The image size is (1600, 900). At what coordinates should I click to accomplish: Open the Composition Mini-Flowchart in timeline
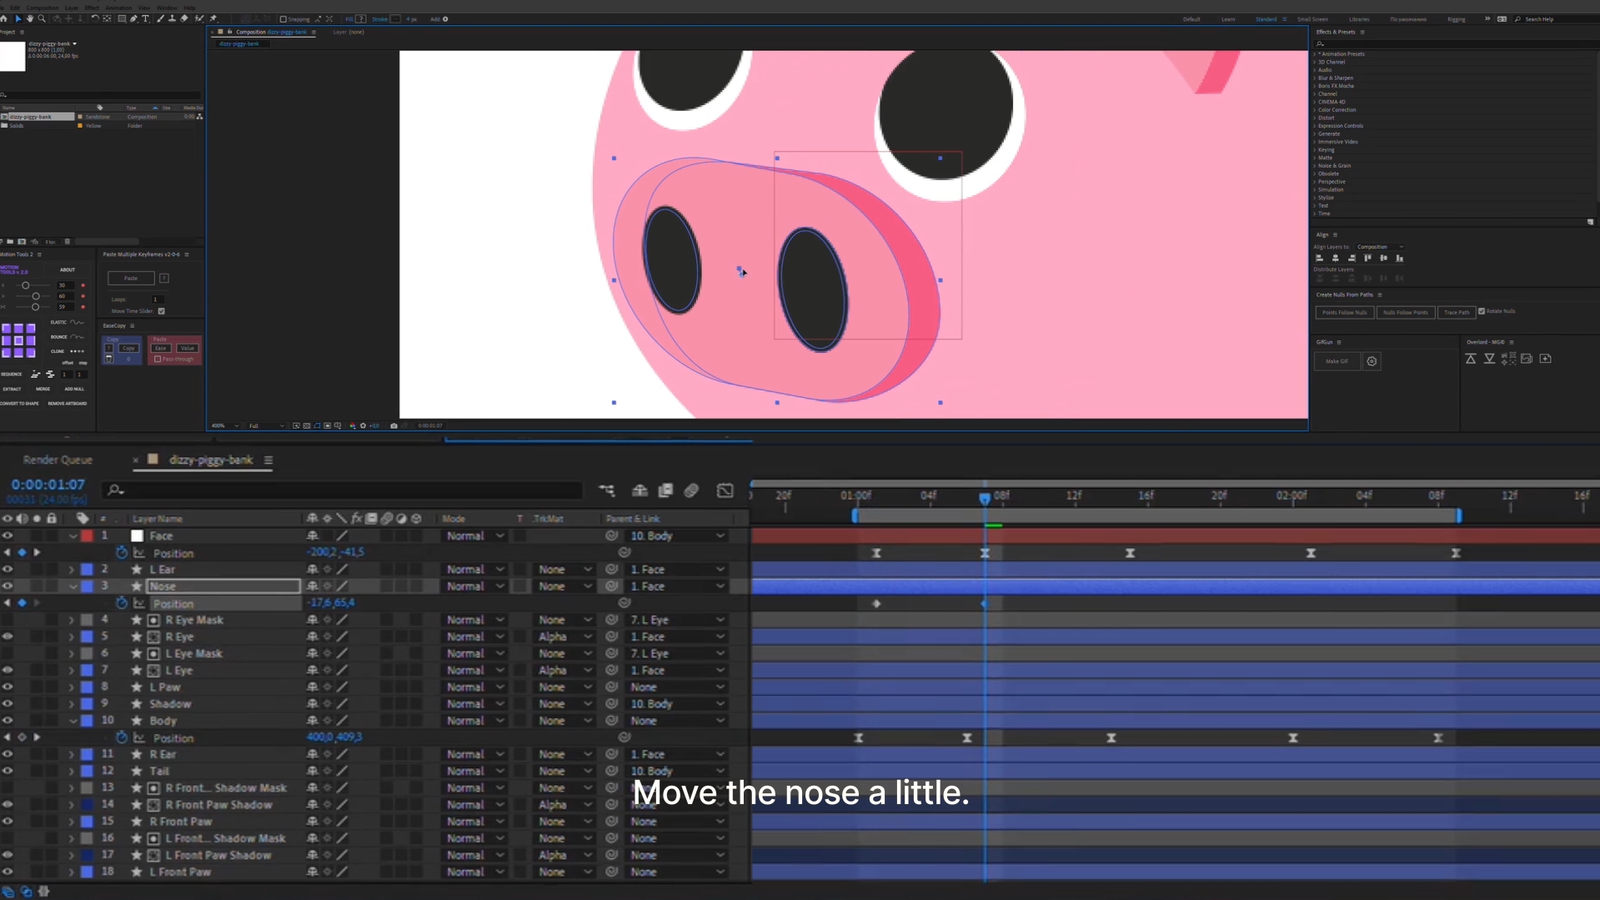tap(607, 490)
